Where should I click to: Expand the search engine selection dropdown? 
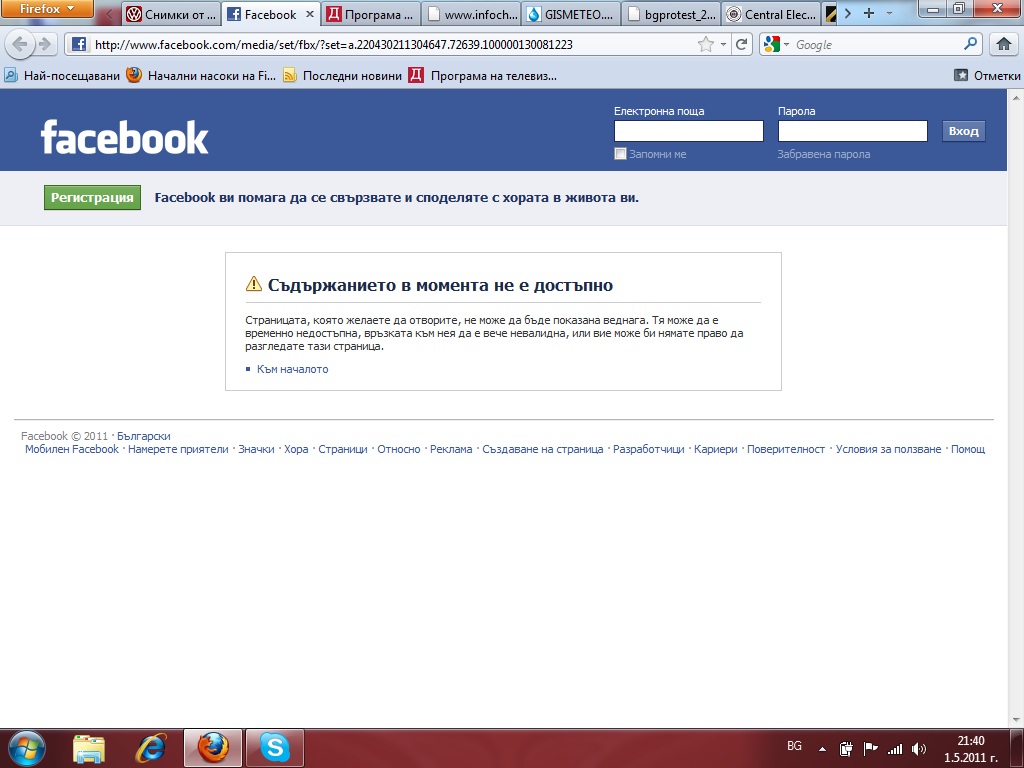pyautogui.click(x=777, y=45)
